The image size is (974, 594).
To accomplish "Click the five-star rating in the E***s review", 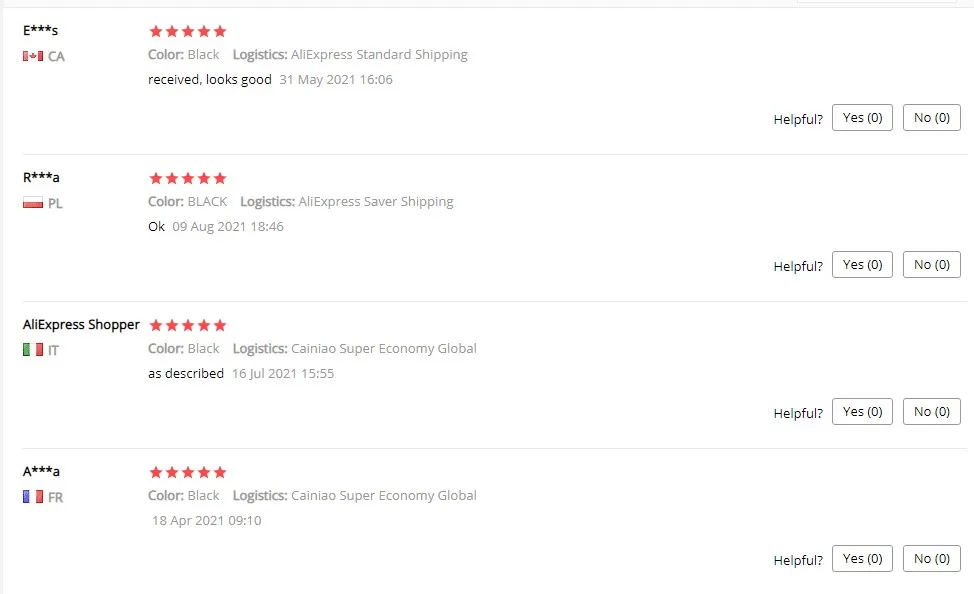I will tap(188, 31).
